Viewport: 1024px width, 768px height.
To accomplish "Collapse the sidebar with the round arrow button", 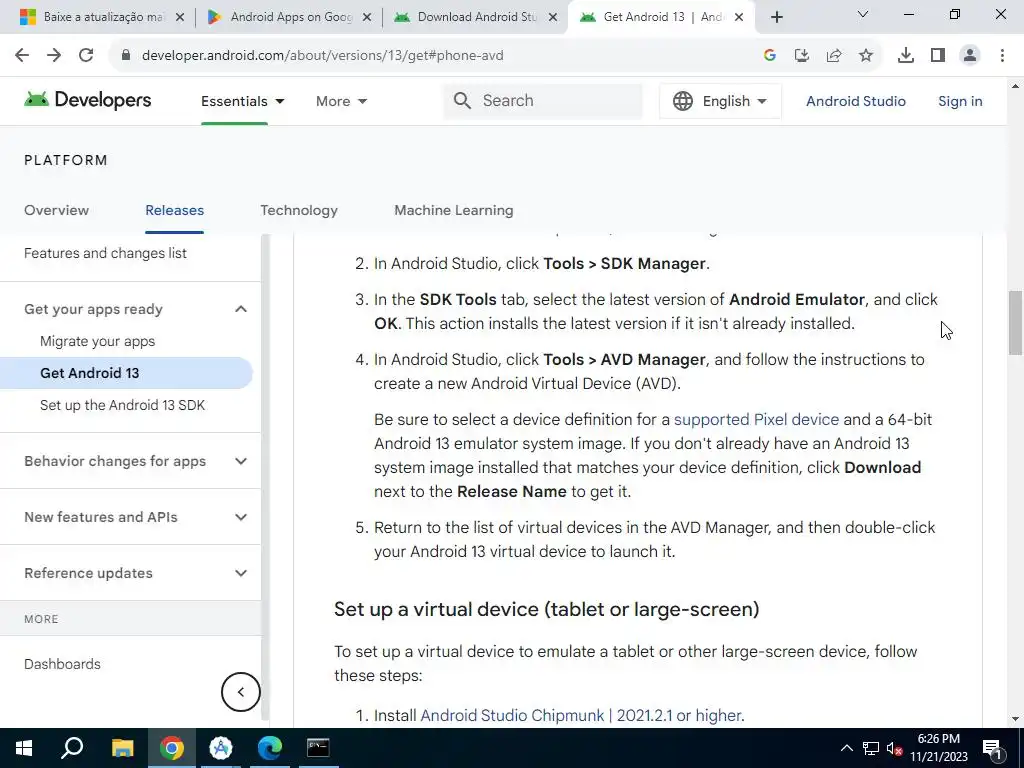I will [240, 692].
